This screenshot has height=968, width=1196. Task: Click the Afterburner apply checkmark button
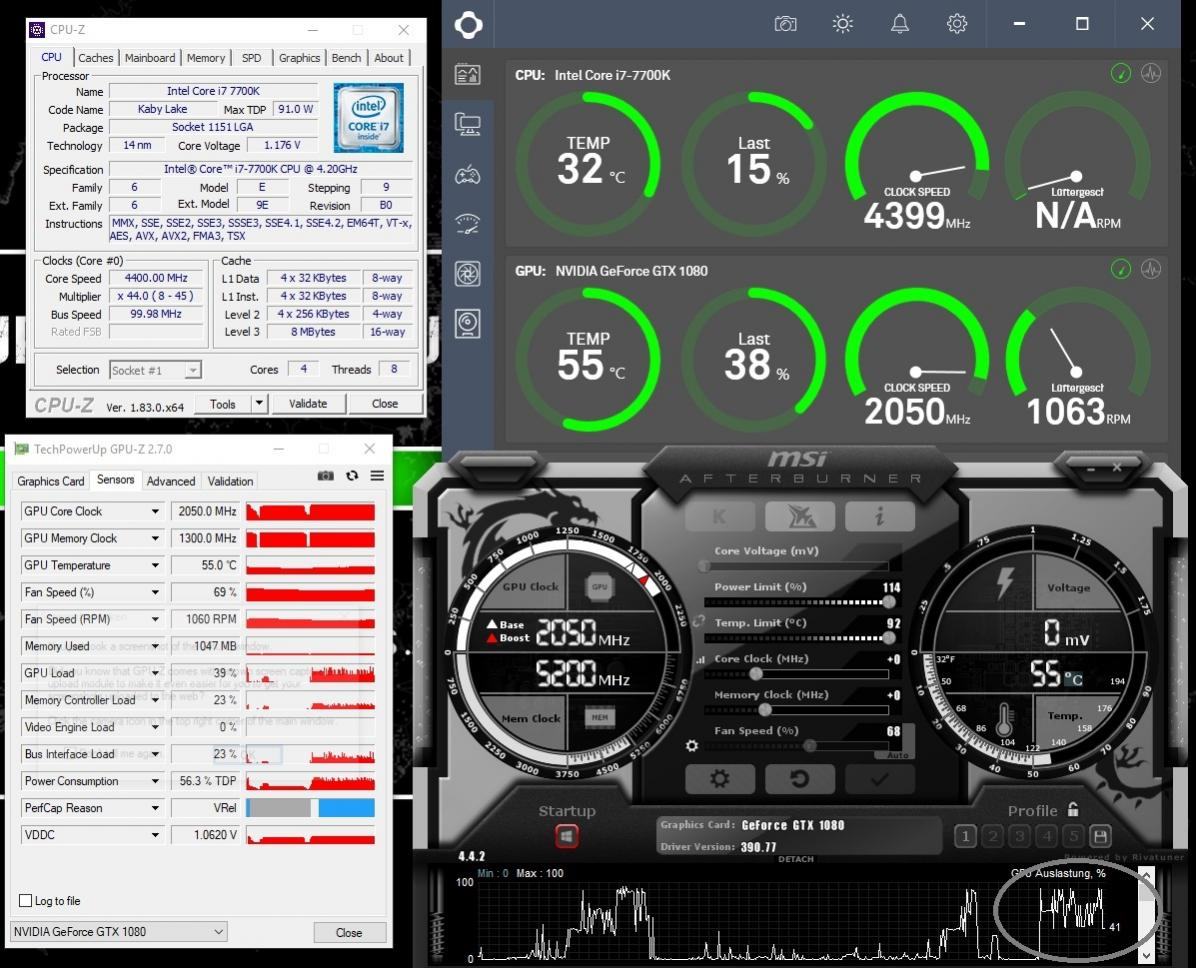tap(879, 779)
